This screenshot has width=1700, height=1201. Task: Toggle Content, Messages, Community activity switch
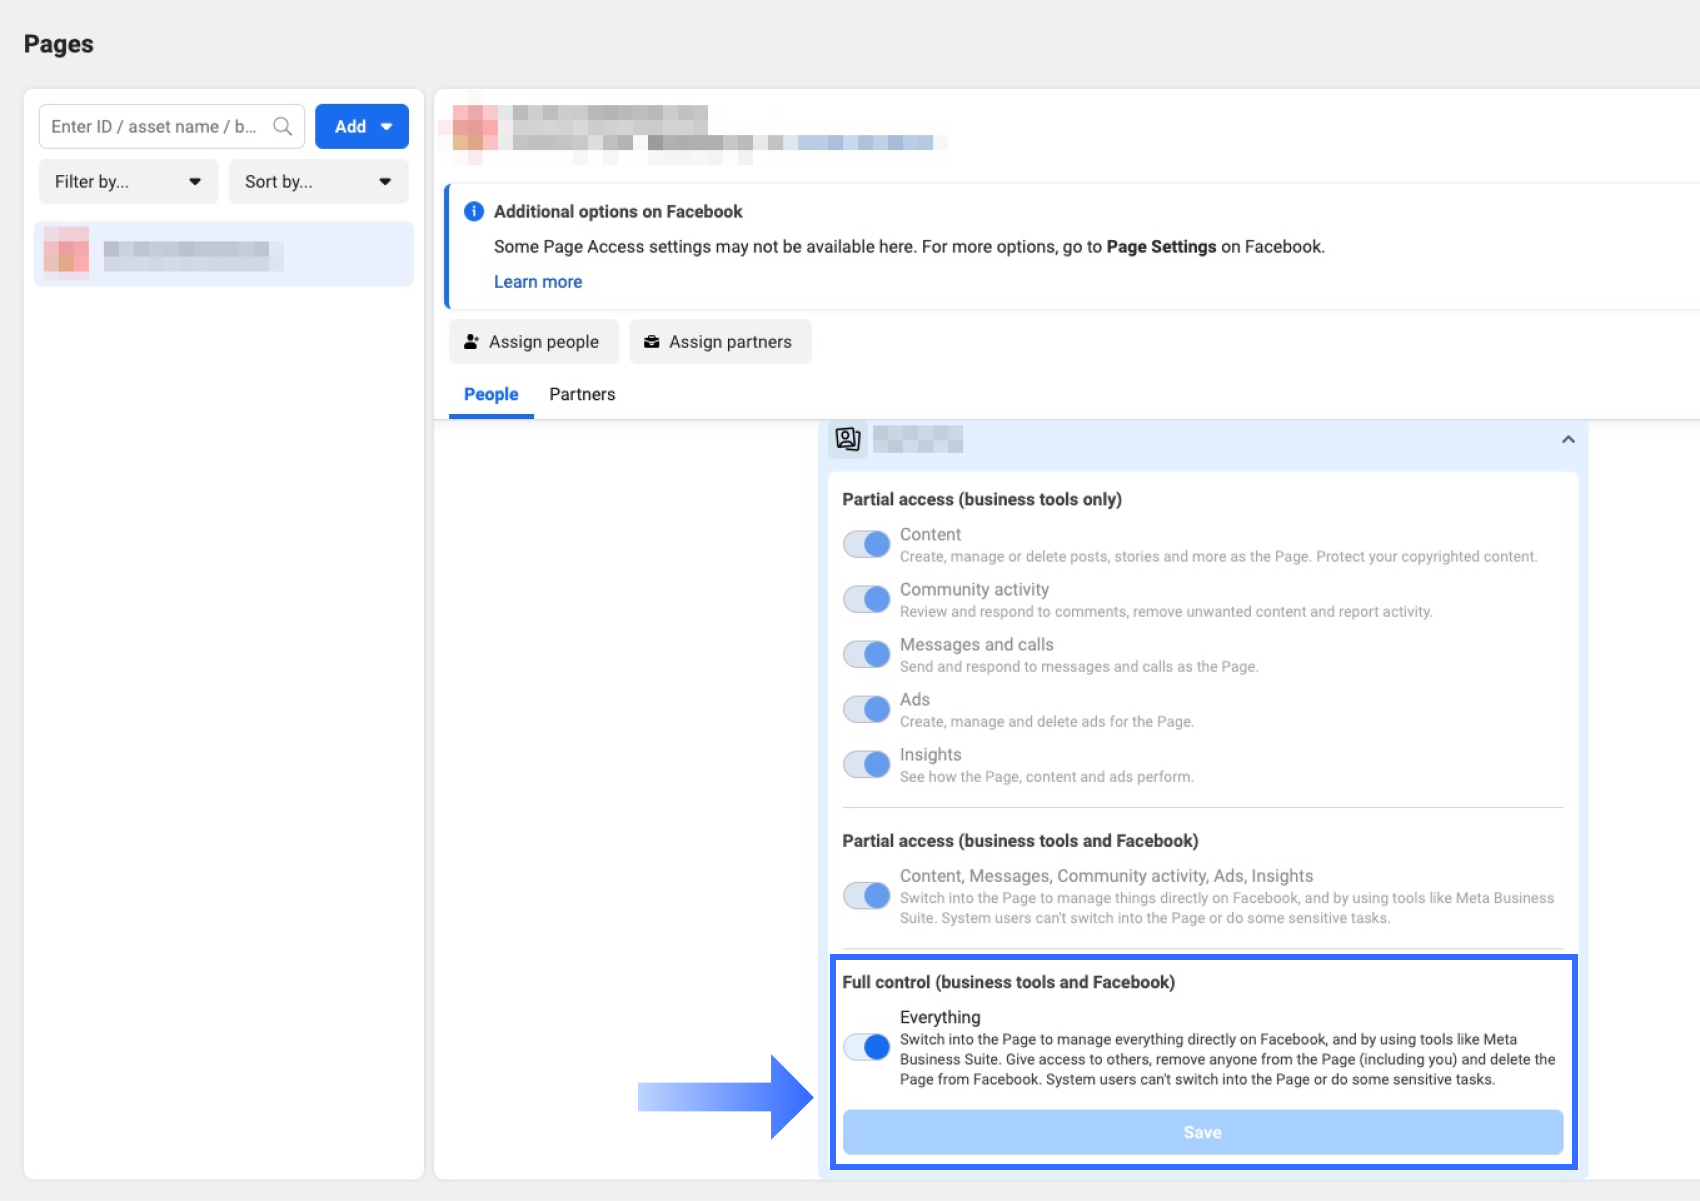click(866, 895)
